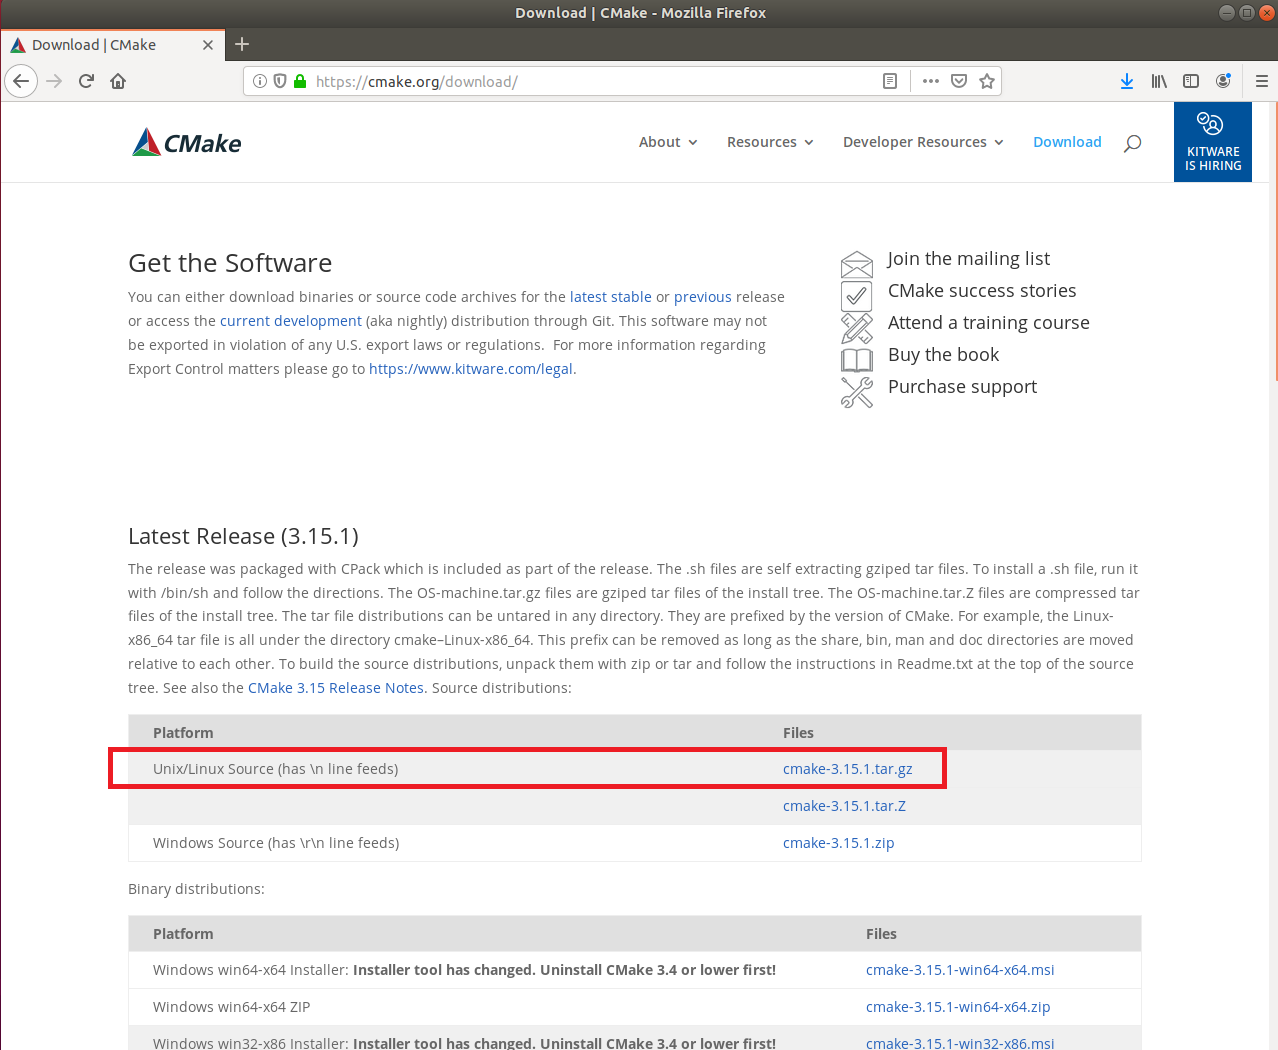Download cmake-3.15.1.tar.Z
The image size is (1278, 1050).
[x=844, y=806]
